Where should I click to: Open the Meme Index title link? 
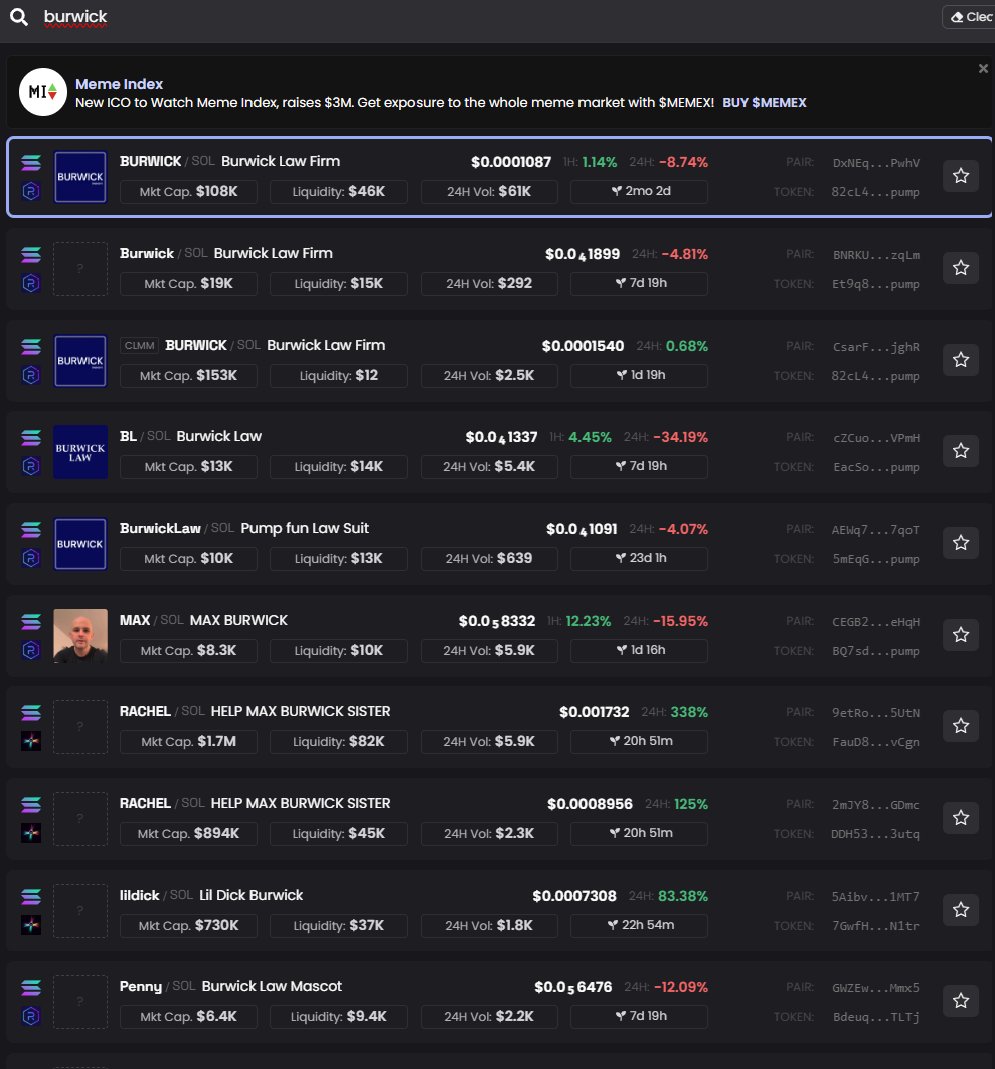(x=119, y=84)
